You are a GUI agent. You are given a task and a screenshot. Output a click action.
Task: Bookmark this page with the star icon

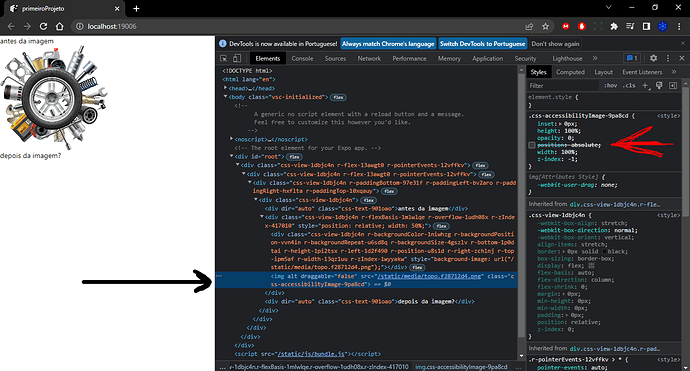pyautogui.click(x=545, y=26)
